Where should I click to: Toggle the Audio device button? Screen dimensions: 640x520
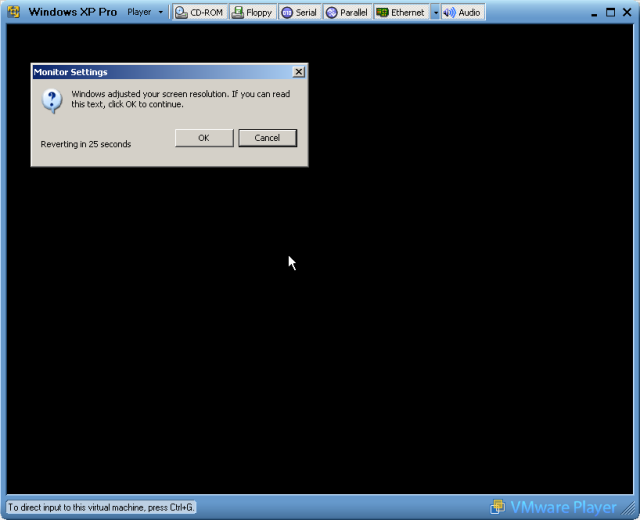pyautogui.click(x=462, y=13)
